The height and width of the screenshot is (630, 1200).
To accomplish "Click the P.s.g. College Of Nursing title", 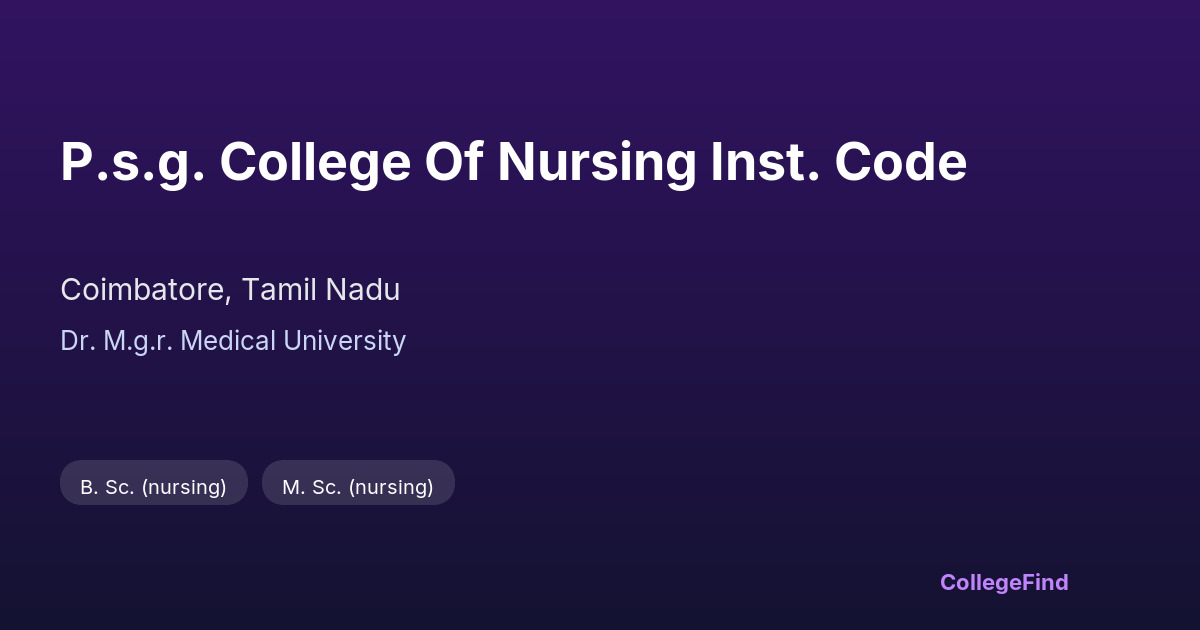I will point(513,162).
